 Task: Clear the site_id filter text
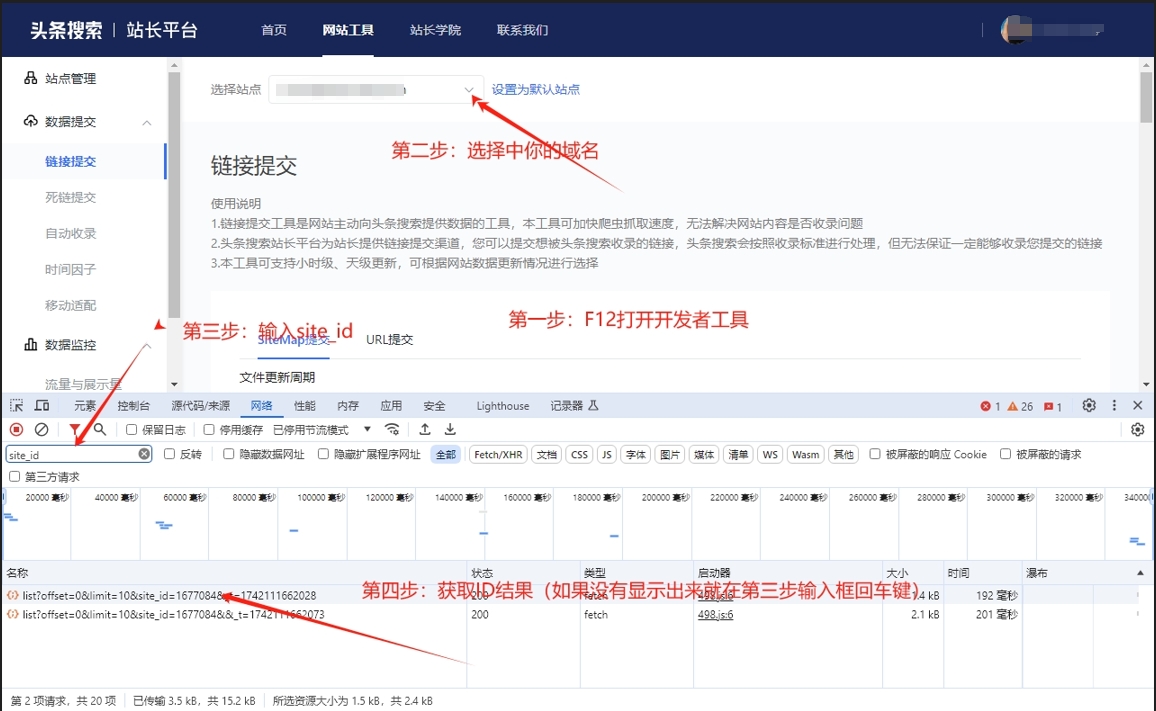144,454
